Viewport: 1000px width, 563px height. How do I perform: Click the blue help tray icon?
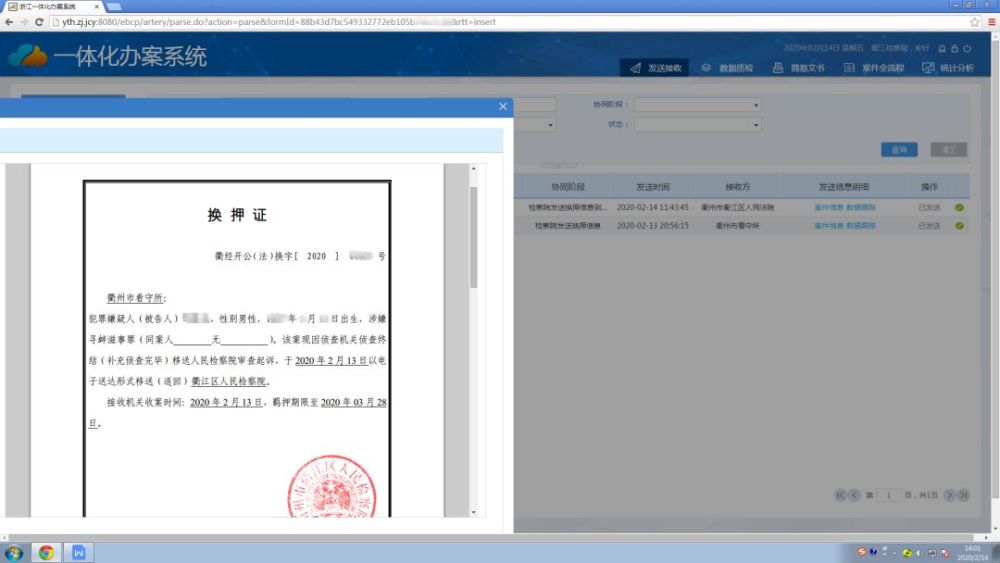pyautogui.click(x=873, y=552)
